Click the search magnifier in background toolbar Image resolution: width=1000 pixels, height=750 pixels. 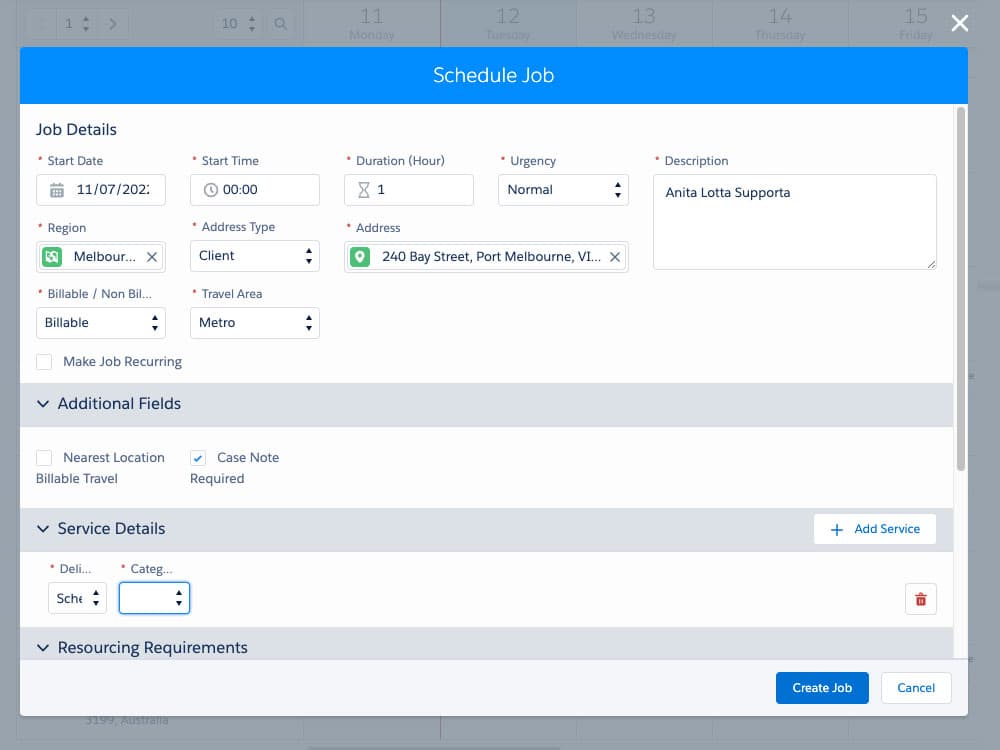tap(280, 24)
